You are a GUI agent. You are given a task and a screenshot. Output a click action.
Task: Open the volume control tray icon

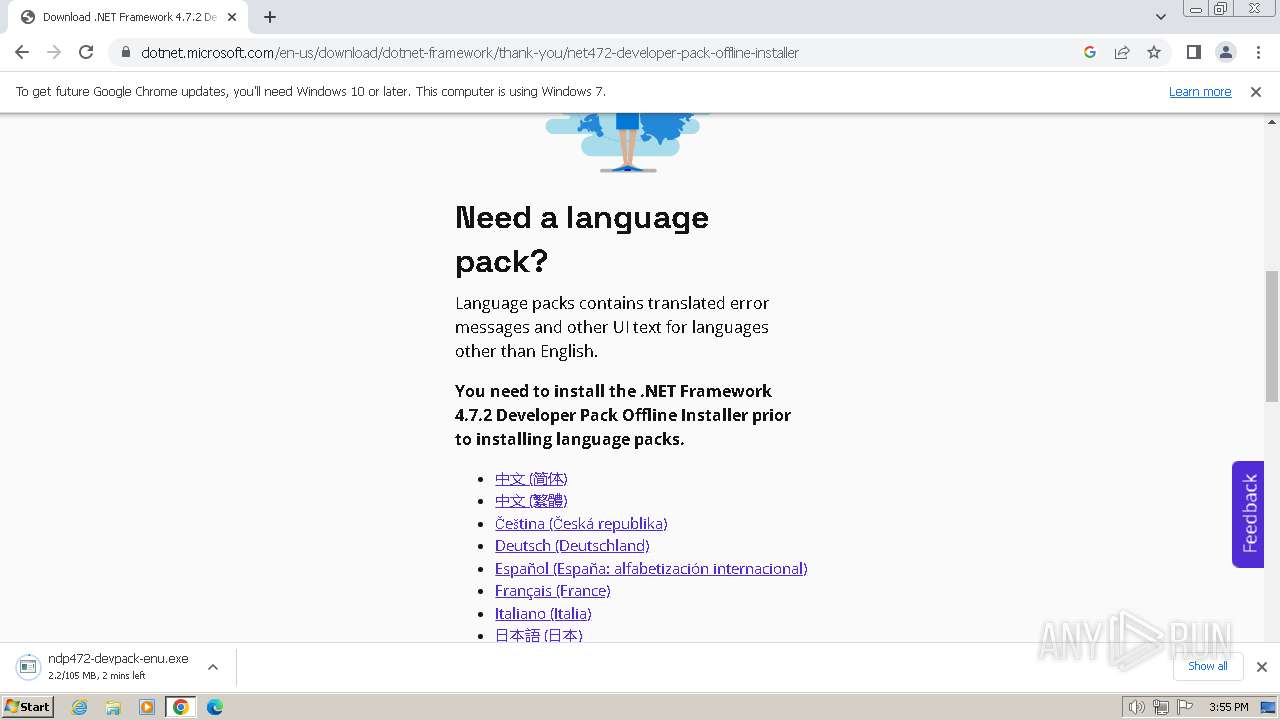coord(1136,707)
